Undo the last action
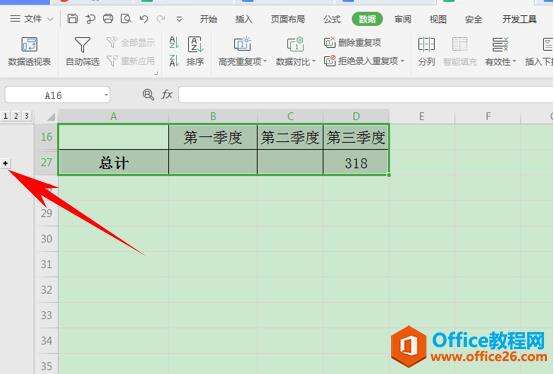The image size is (554, 374). [144, 19]
